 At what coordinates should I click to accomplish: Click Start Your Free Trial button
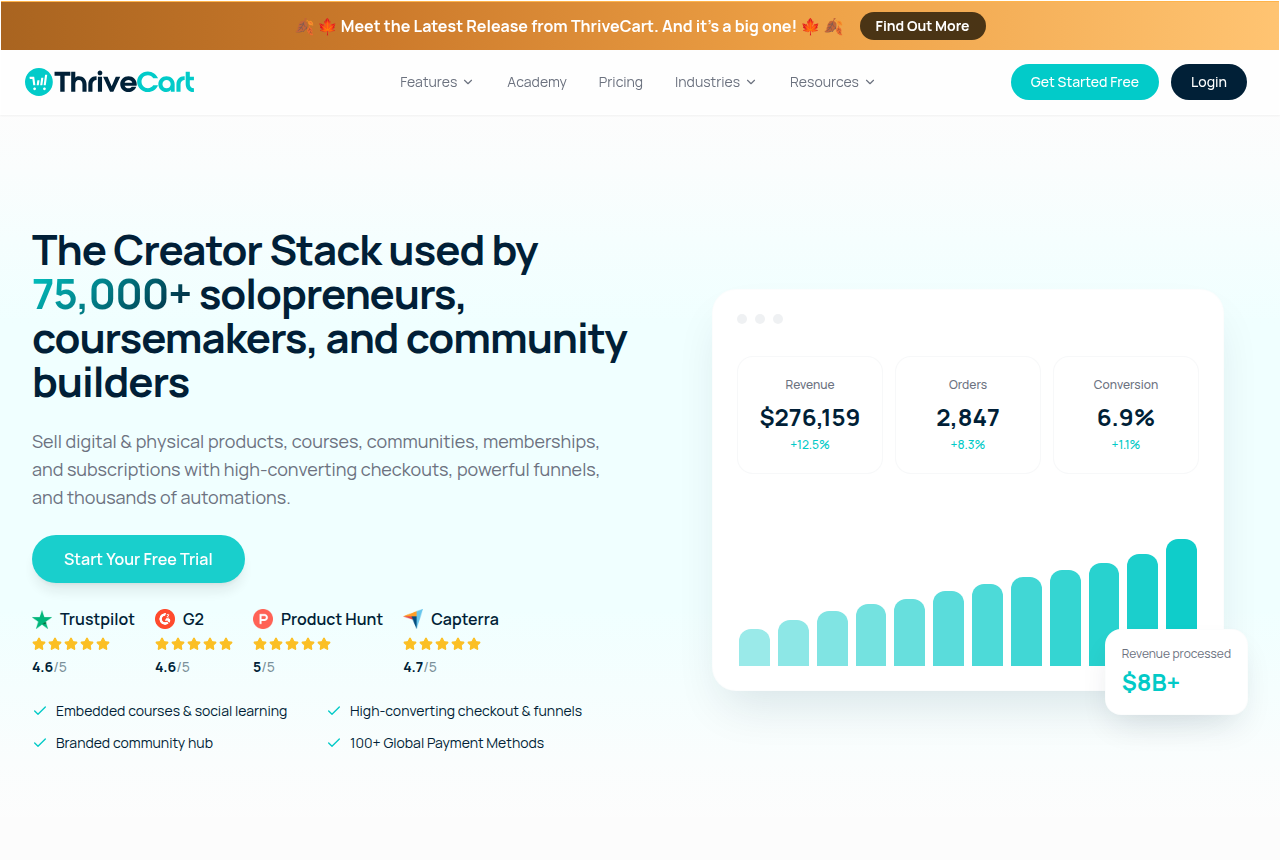[138, 559]
